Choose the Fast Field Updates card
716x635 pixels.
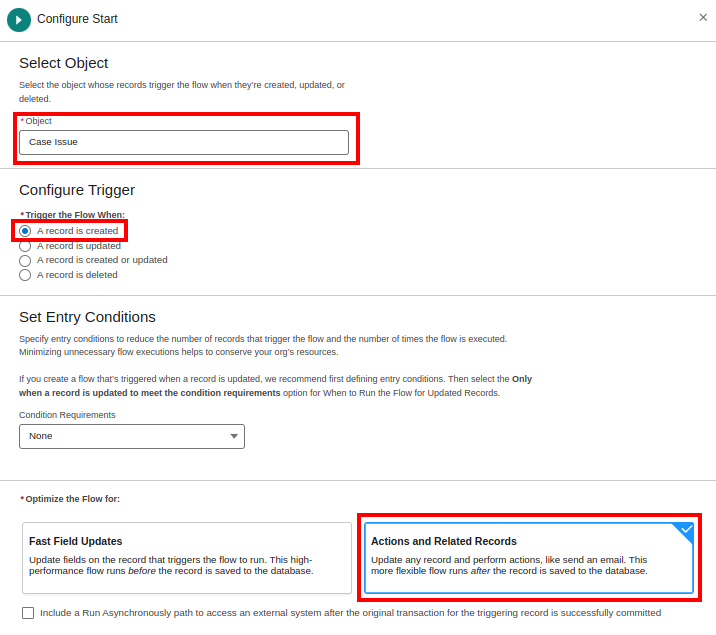pos(187,557)
